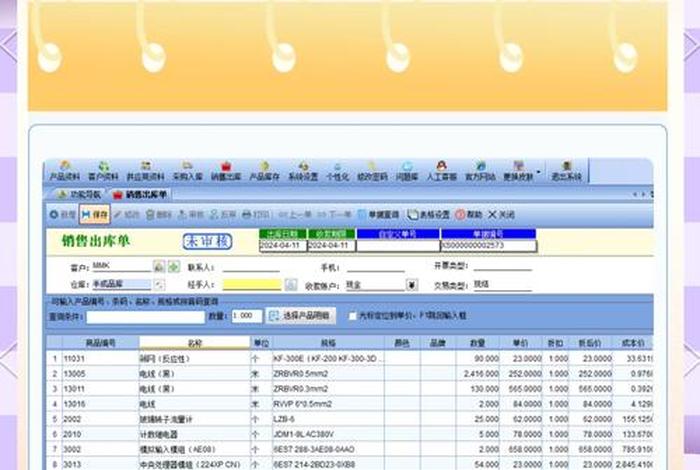Select the 销售出库单 tab
This screenshot has height=470, width=700.
pyautogui.click(x=140, y=194)
